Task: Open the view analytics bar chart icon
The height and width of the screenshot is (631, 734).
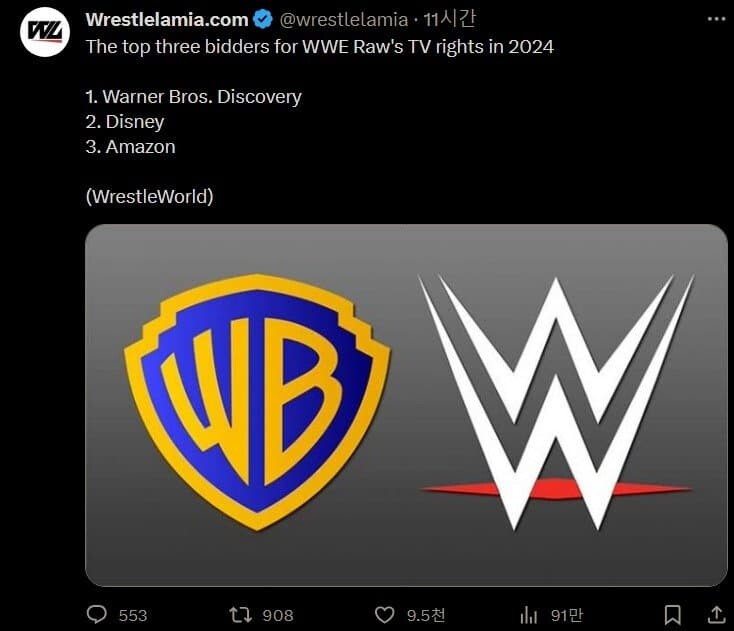Action: click(x=528, y=615)
